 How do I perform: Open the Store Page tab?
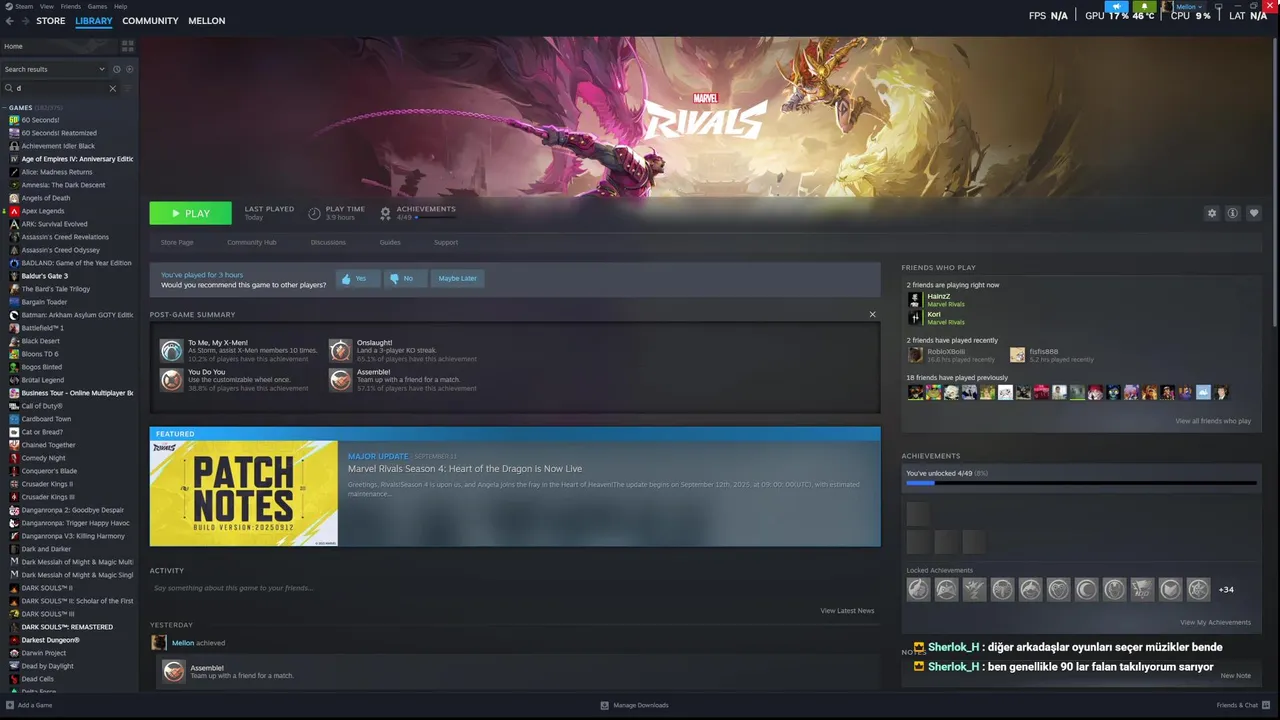coord(177,242)
